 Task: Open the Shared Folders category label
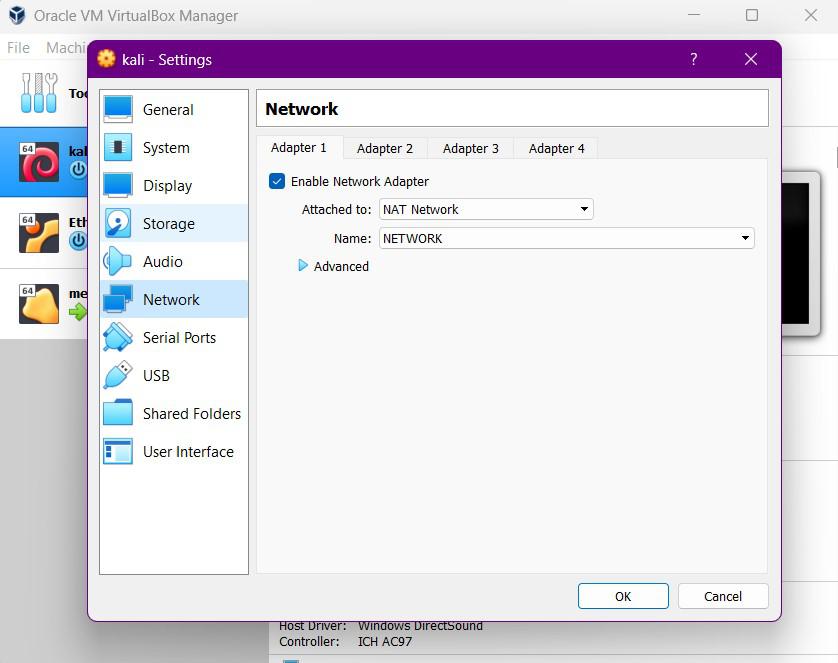coord(192,413)
